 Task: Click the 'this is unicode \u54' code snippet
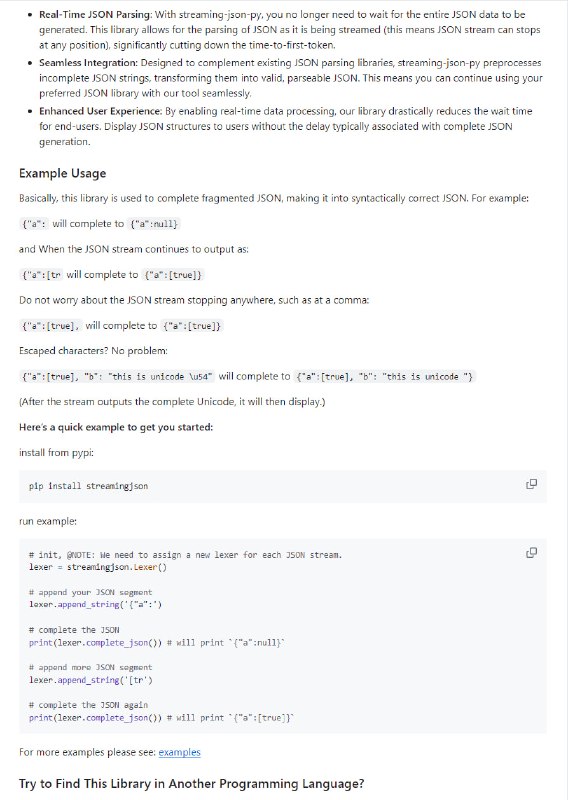(118, 377)
